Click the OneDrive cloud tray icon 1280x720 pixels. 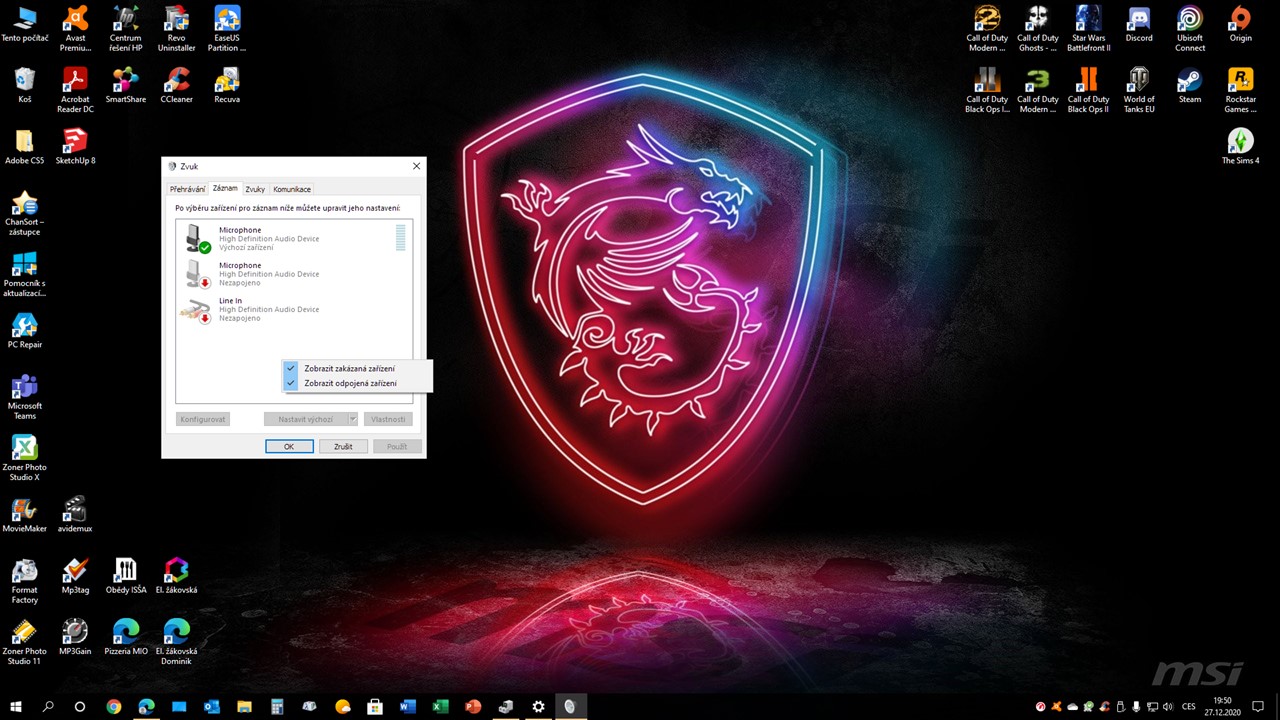1073,706
